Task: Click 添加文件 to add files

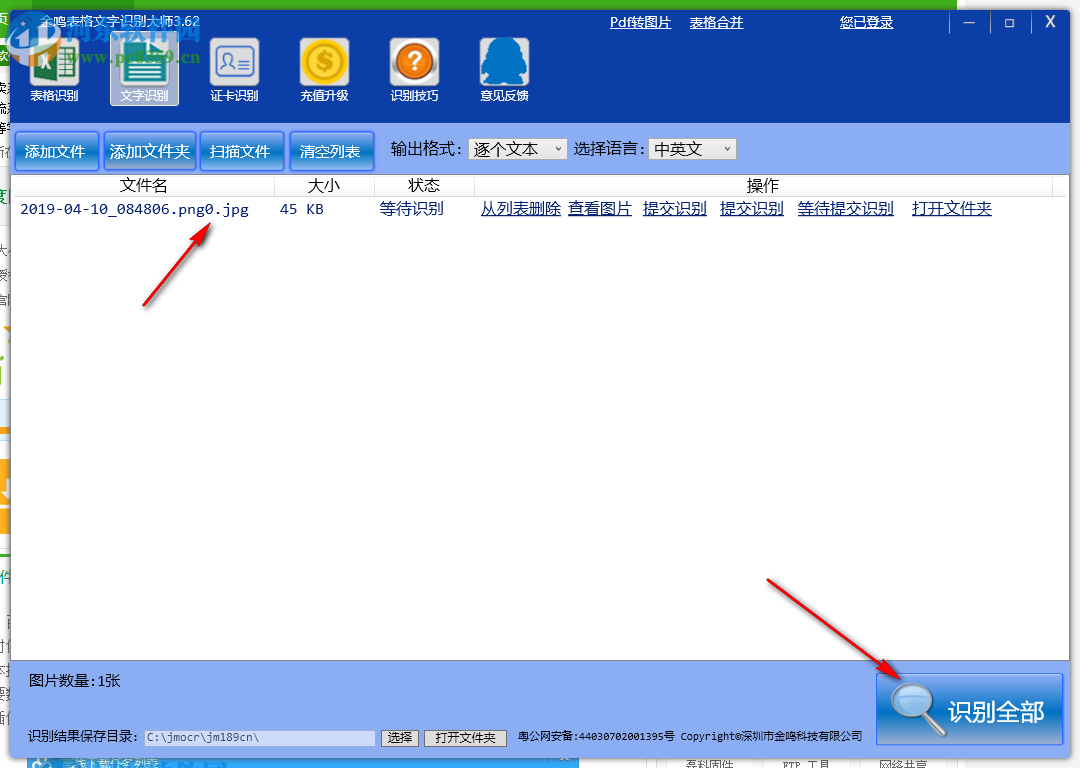Action: tap(56, 150)
